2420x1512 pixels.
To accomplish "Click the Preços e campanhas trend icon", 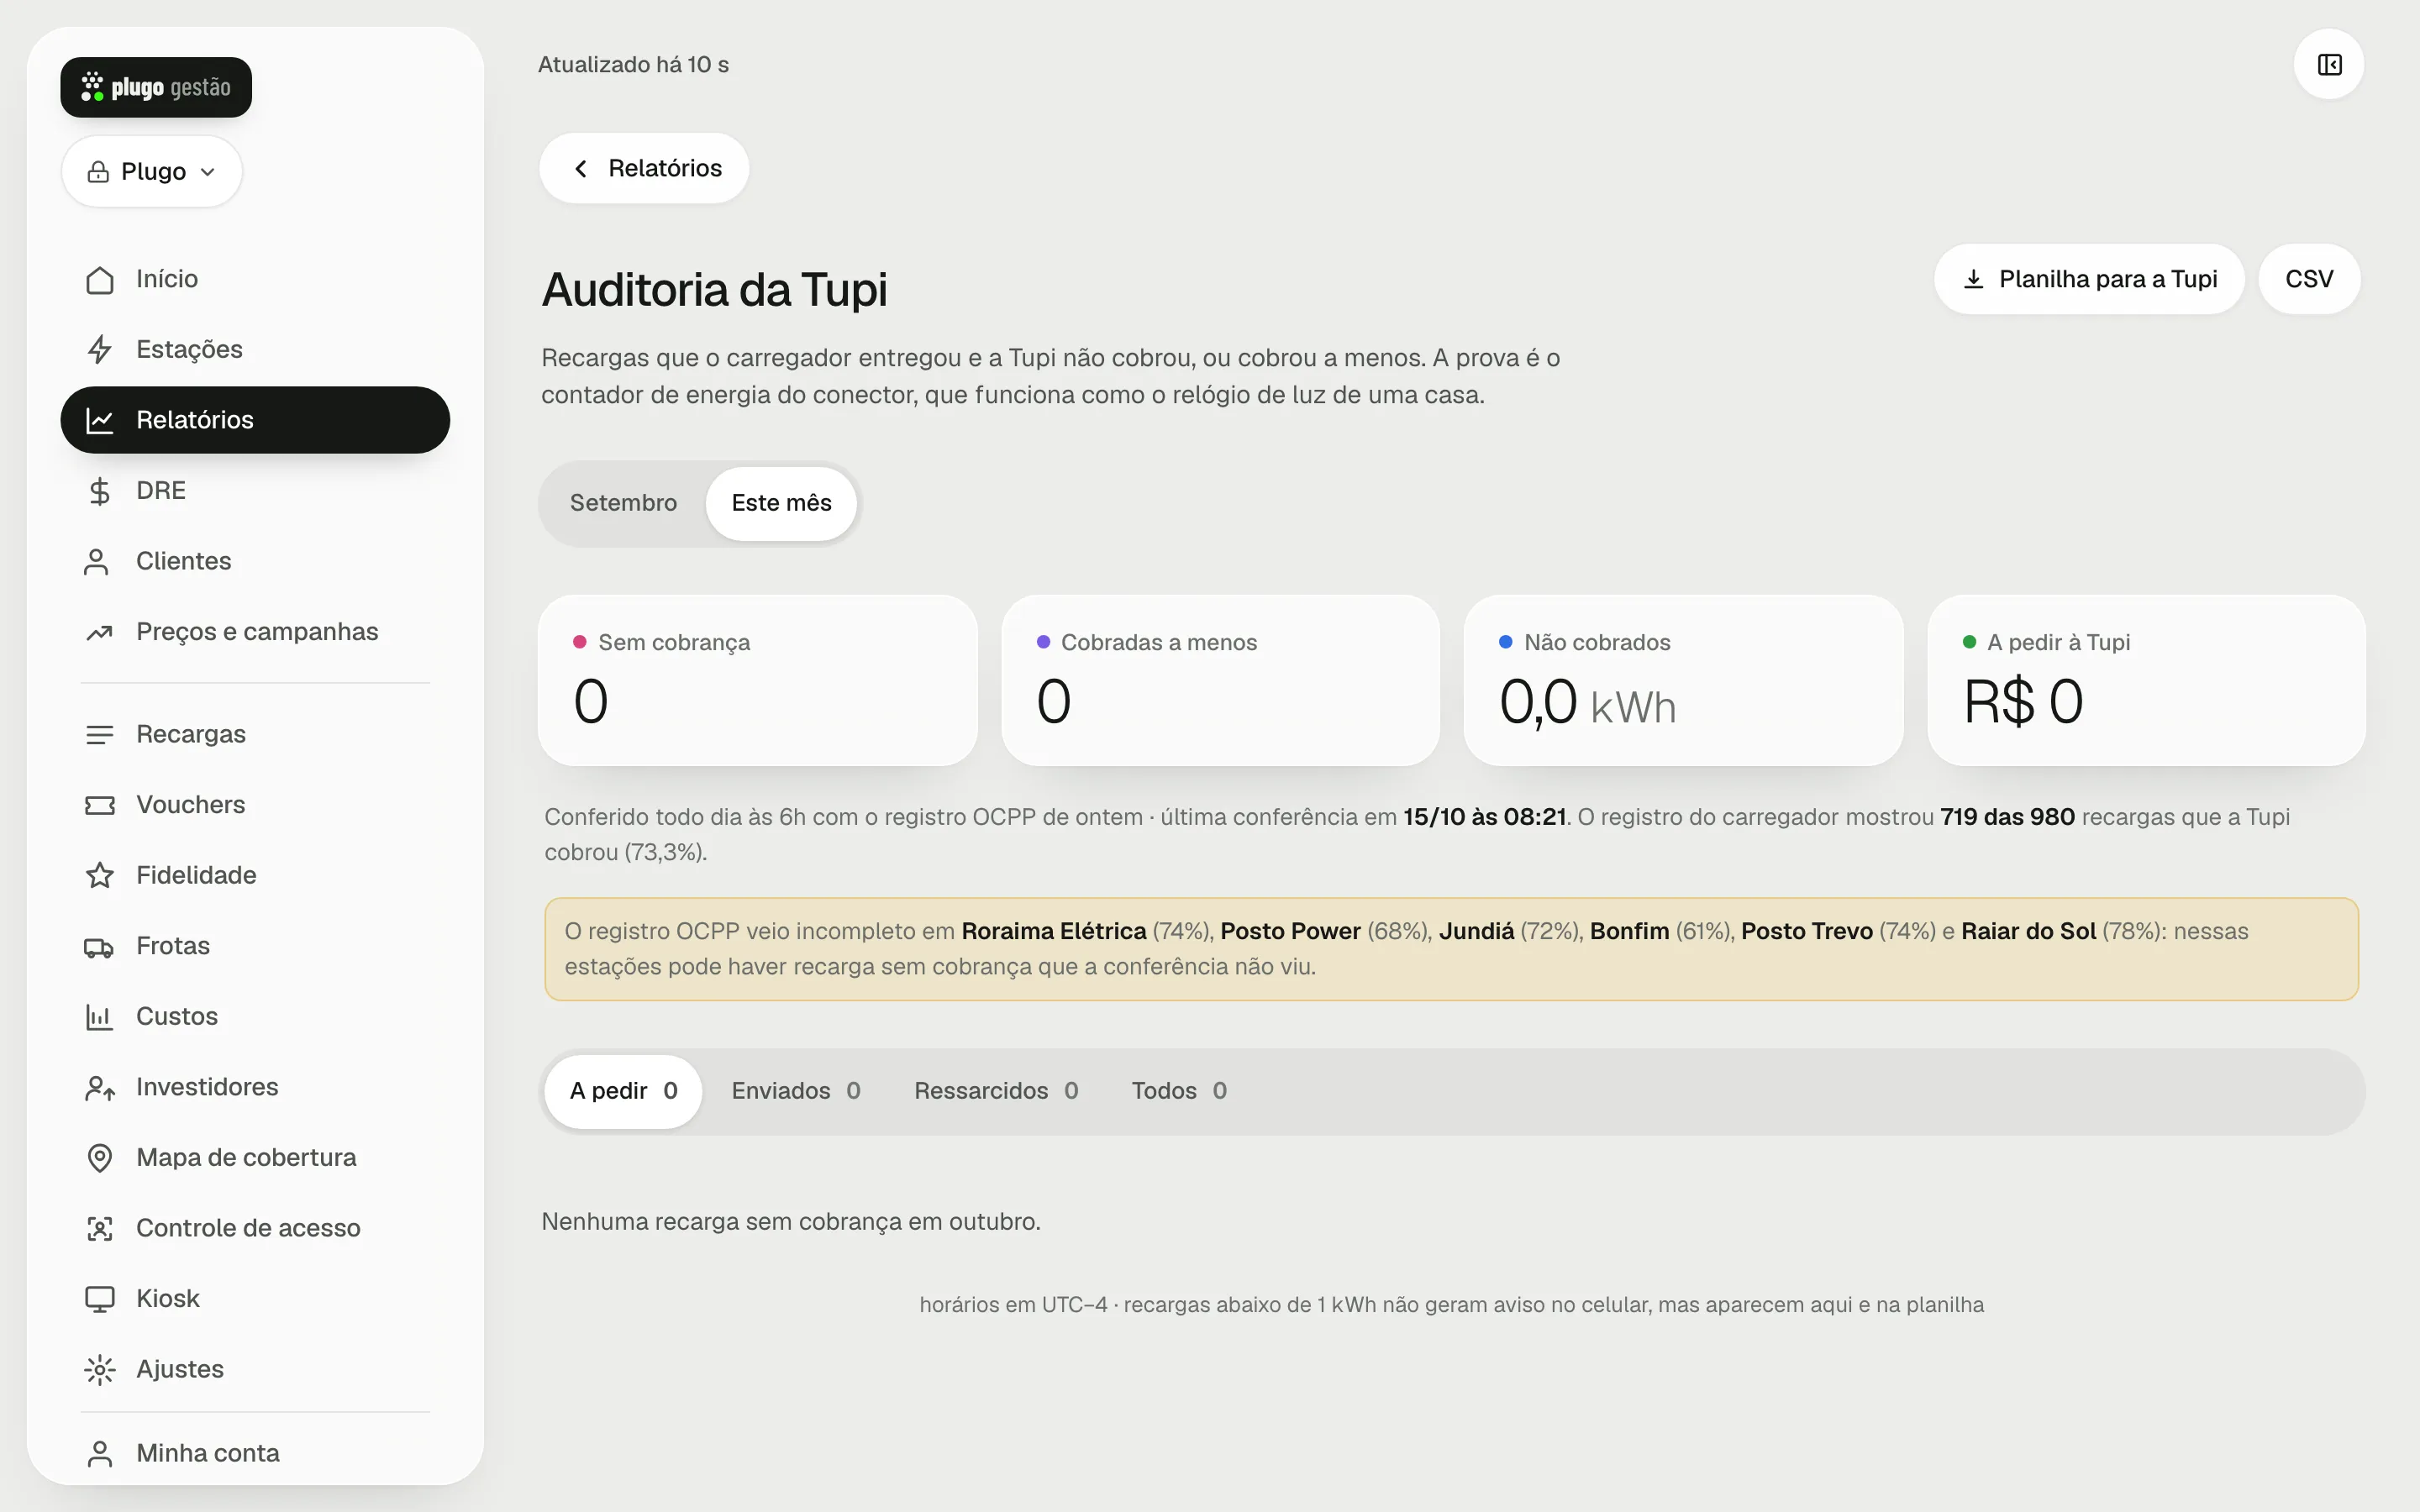I will (x=99, y=632).
